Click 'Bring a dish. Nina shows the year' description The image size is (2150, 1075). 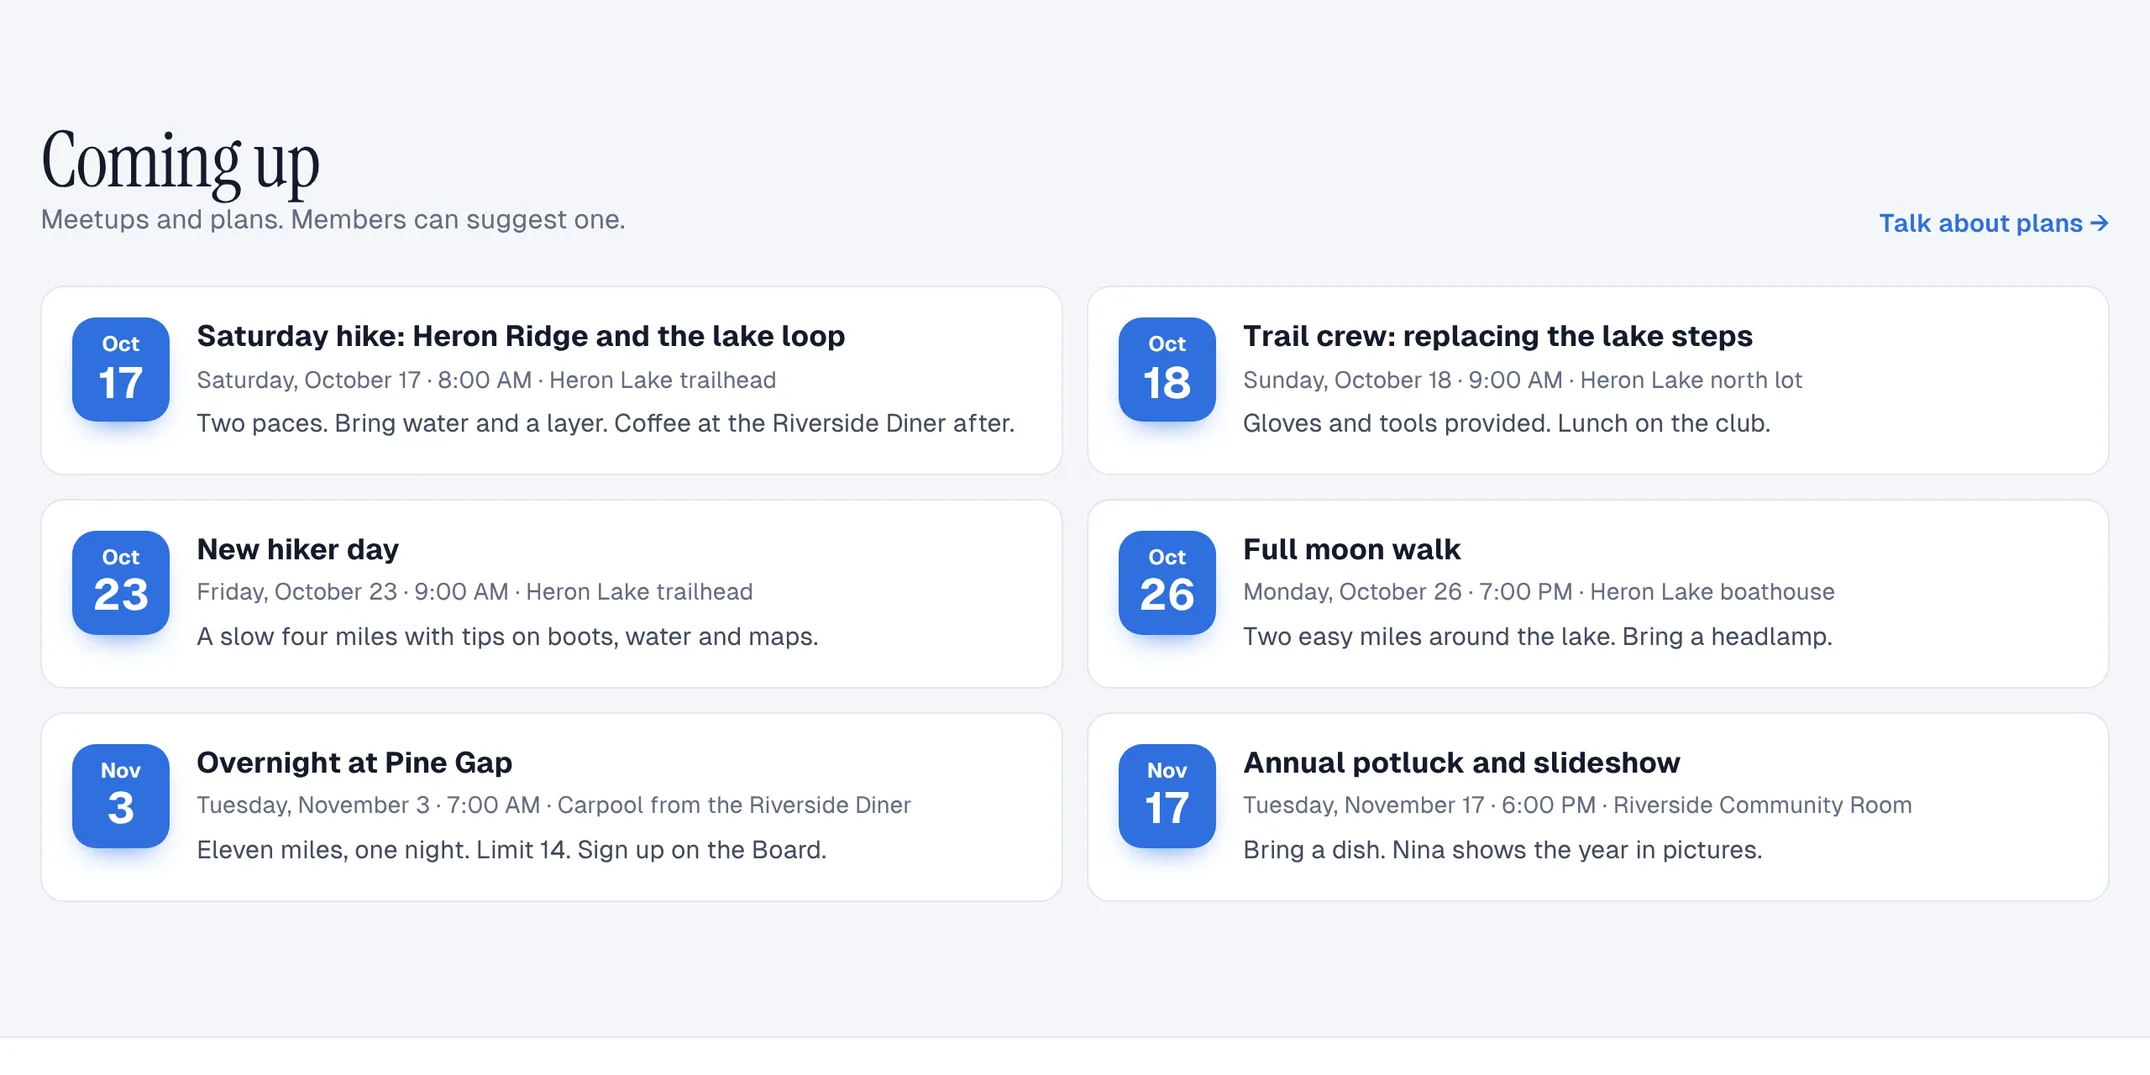pos(1502,850)
